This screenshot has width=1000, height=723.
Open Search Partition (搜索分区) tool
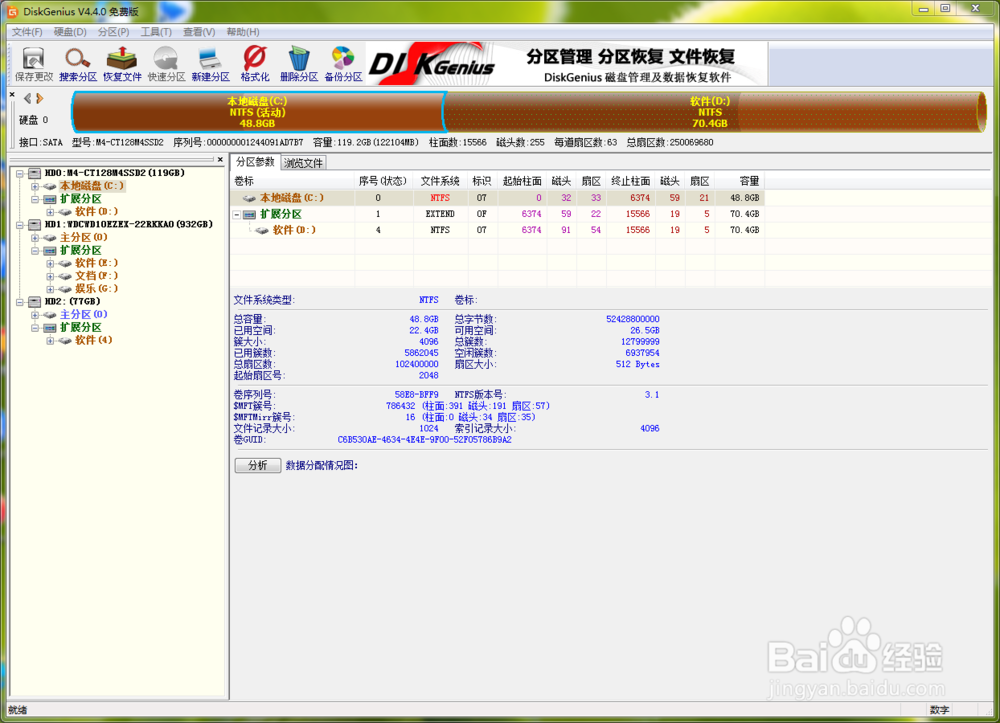click(x=78, y=64)
